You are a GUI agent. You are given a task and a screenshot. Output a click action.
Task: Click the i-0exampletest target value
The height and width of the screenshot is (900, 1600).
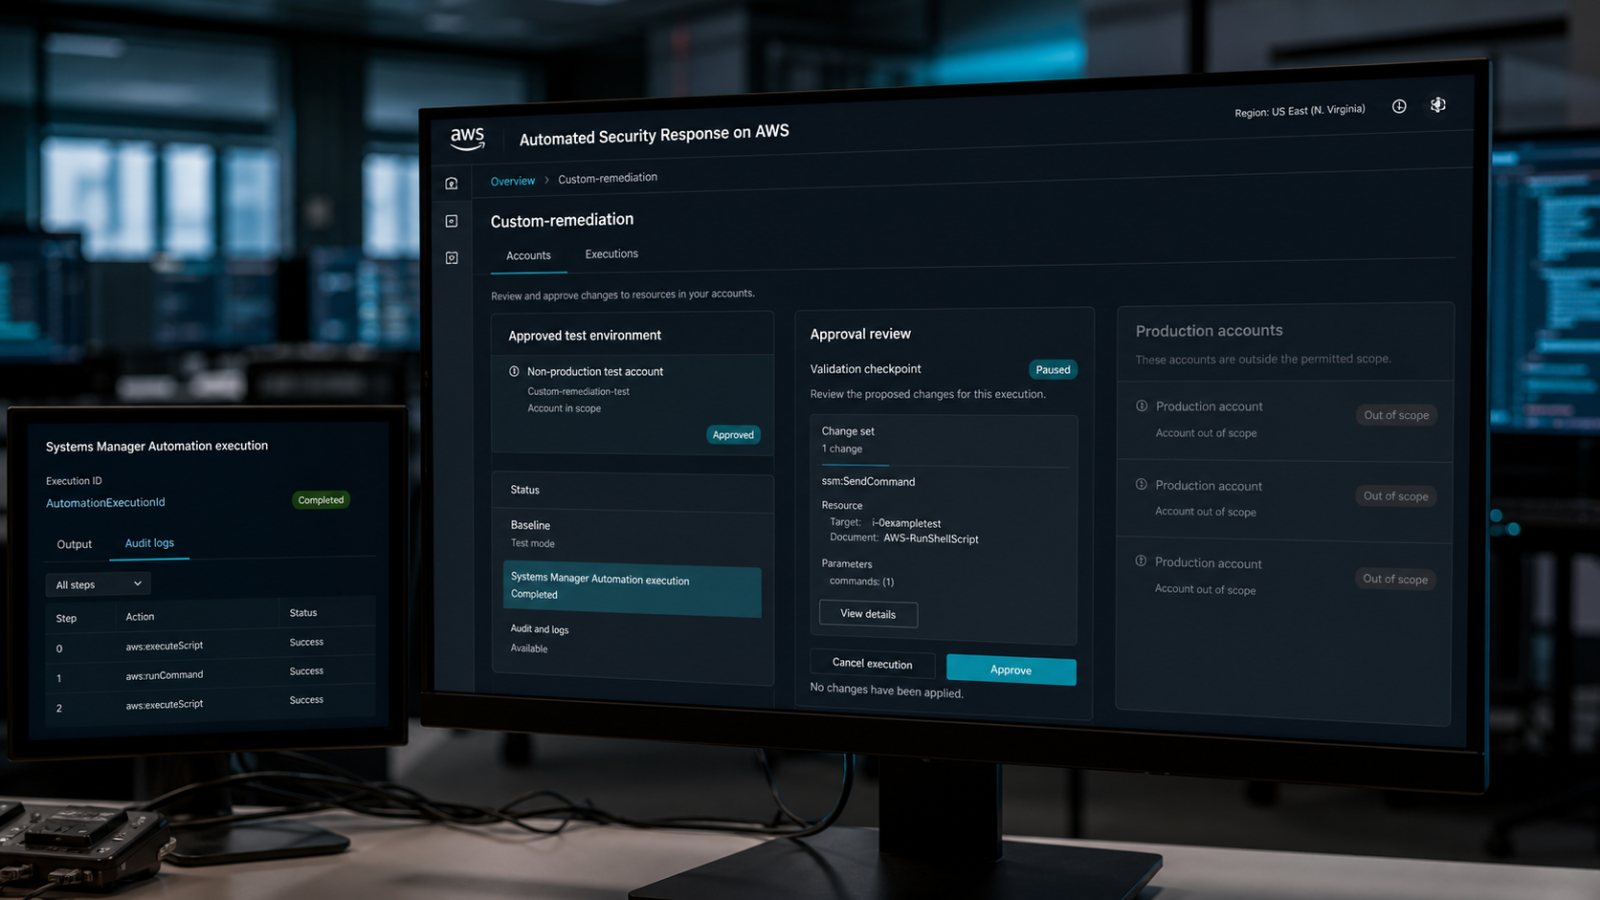(906, 523)
